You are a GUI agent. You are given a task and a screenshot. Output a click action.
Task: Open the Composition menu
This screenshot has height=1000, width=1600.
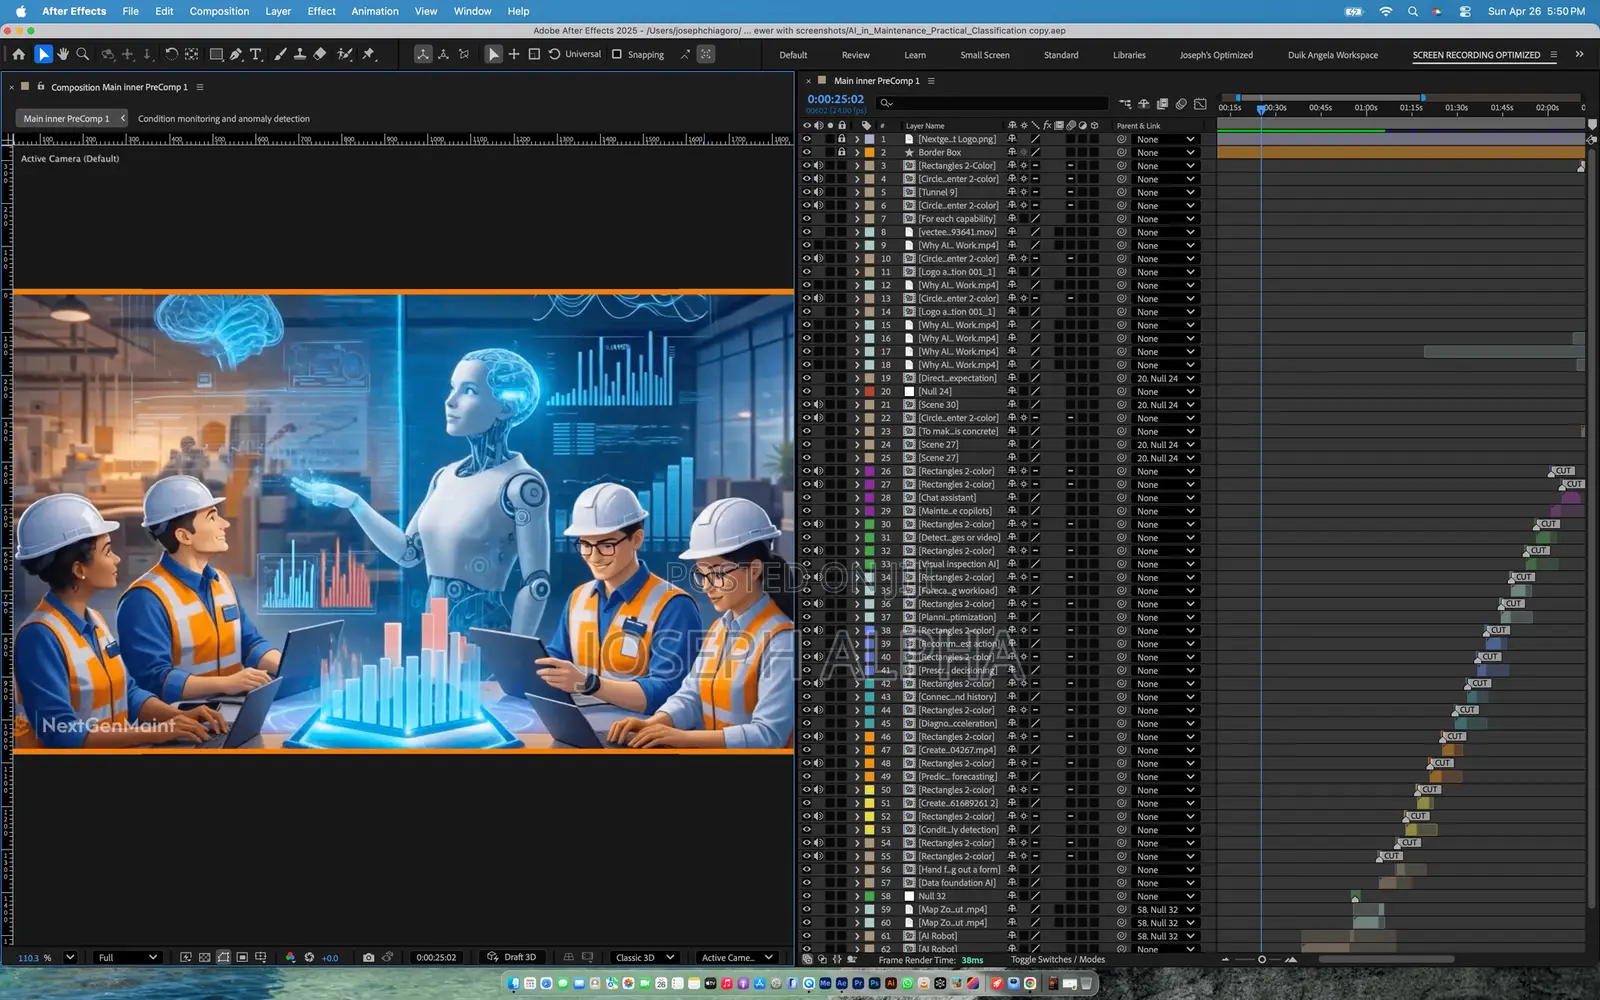[x=219, y=11]
